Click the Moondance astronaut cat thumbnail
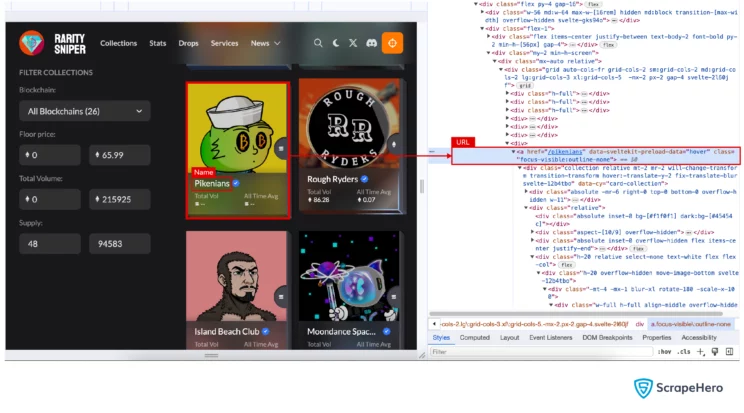Screen dimensions: 744x413 [x=349, y=276]
